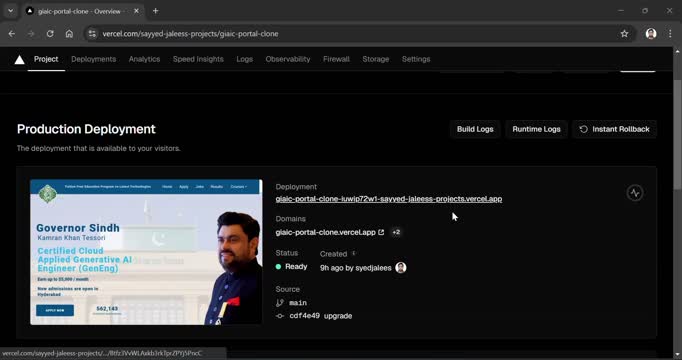Click the Production Deployment heading
This screenshot has width=682, height=360.
[86, 129]
